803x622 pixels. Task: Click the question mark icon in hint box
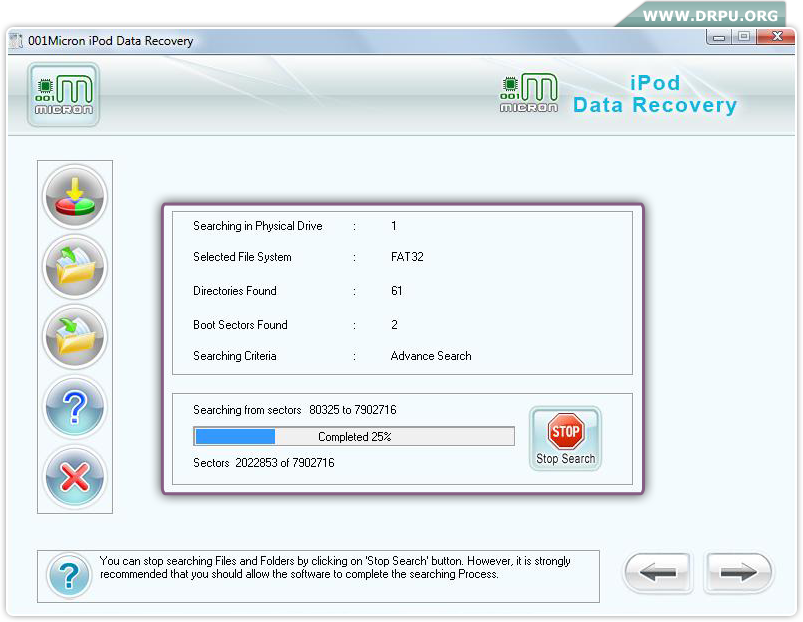point(69,576)
